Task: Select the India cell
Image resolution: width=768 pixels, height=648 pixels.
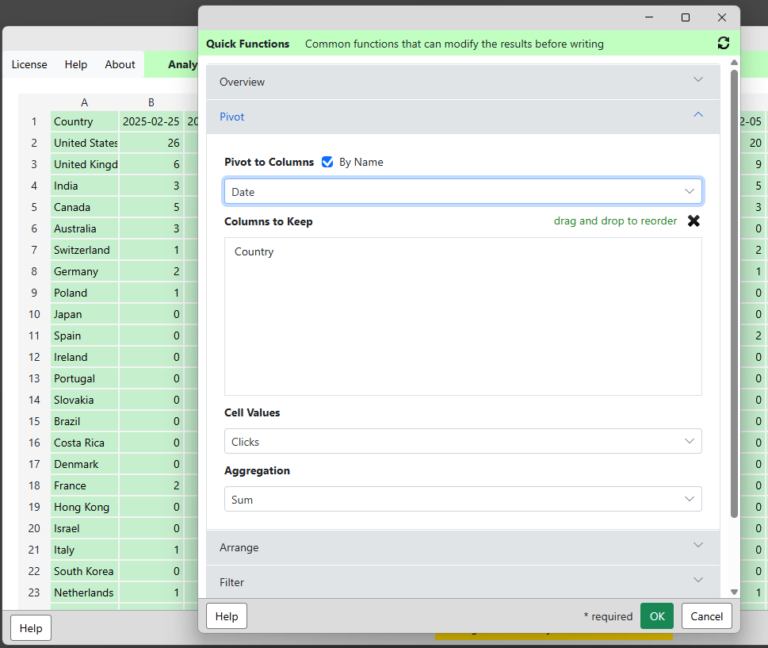Action: pos(84,186)
